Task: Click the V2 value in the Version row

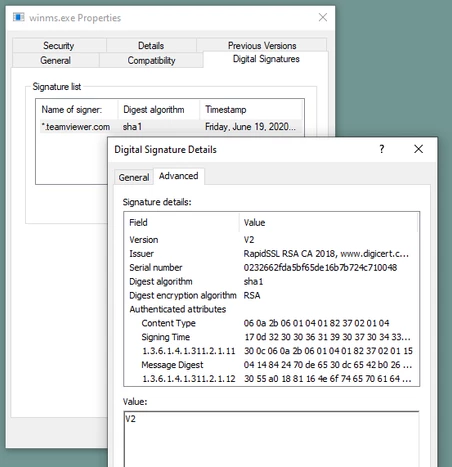Action: click(249, 240)
